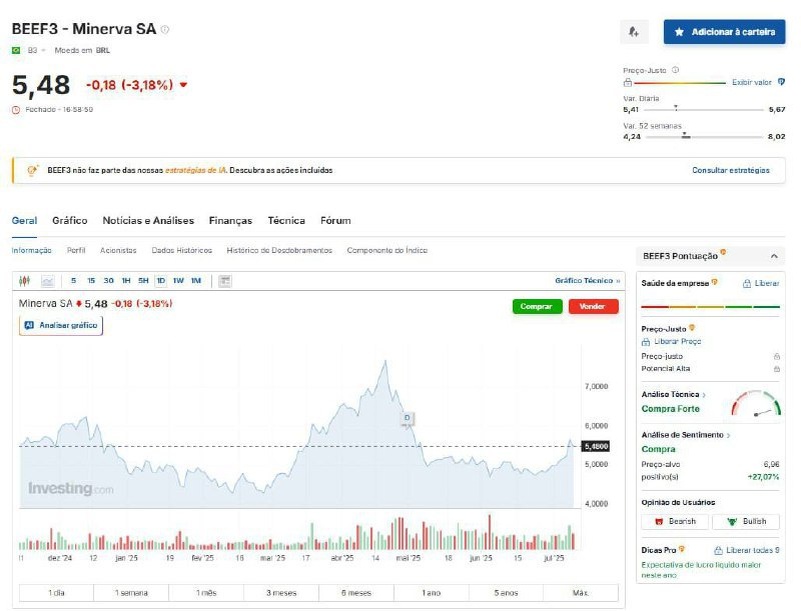Click the bull icon in Bullish button
The height and width of the screenshot is (611, 801).
732,522
